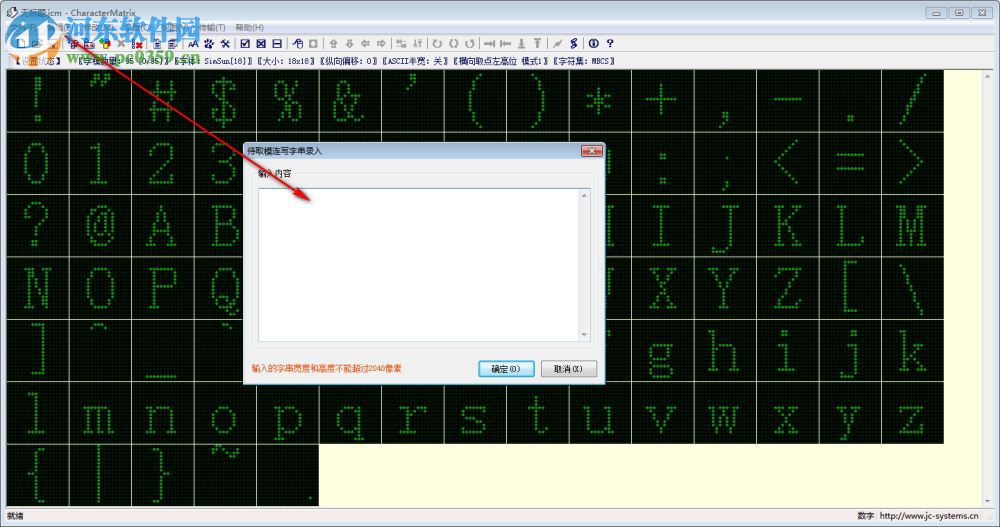This screenshot has height=527, width=1000.
Task: Click the 取消(X) button in dialog
Action: coord(568,369)
